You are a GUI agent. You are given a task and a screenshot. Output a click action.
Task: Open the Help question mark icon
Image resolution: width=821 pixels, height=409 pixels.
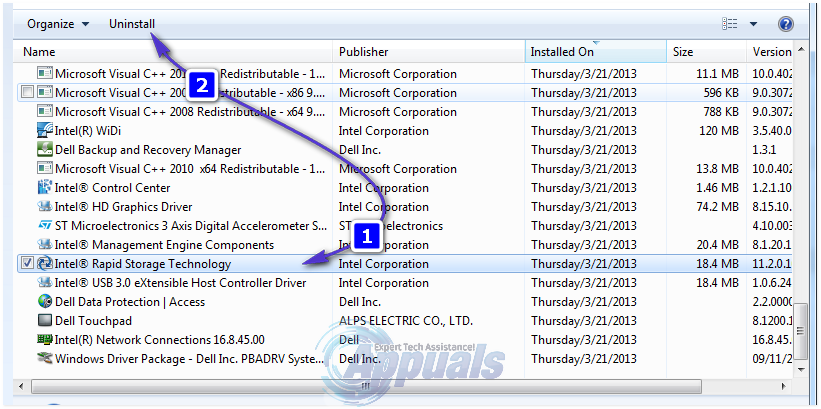tap(786, 24)
